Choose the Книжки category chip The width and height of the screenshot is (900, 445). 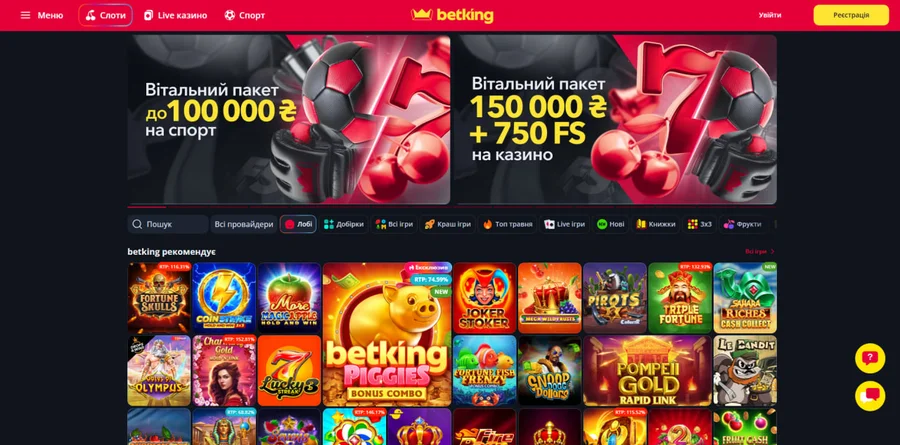tap(656, 225)
